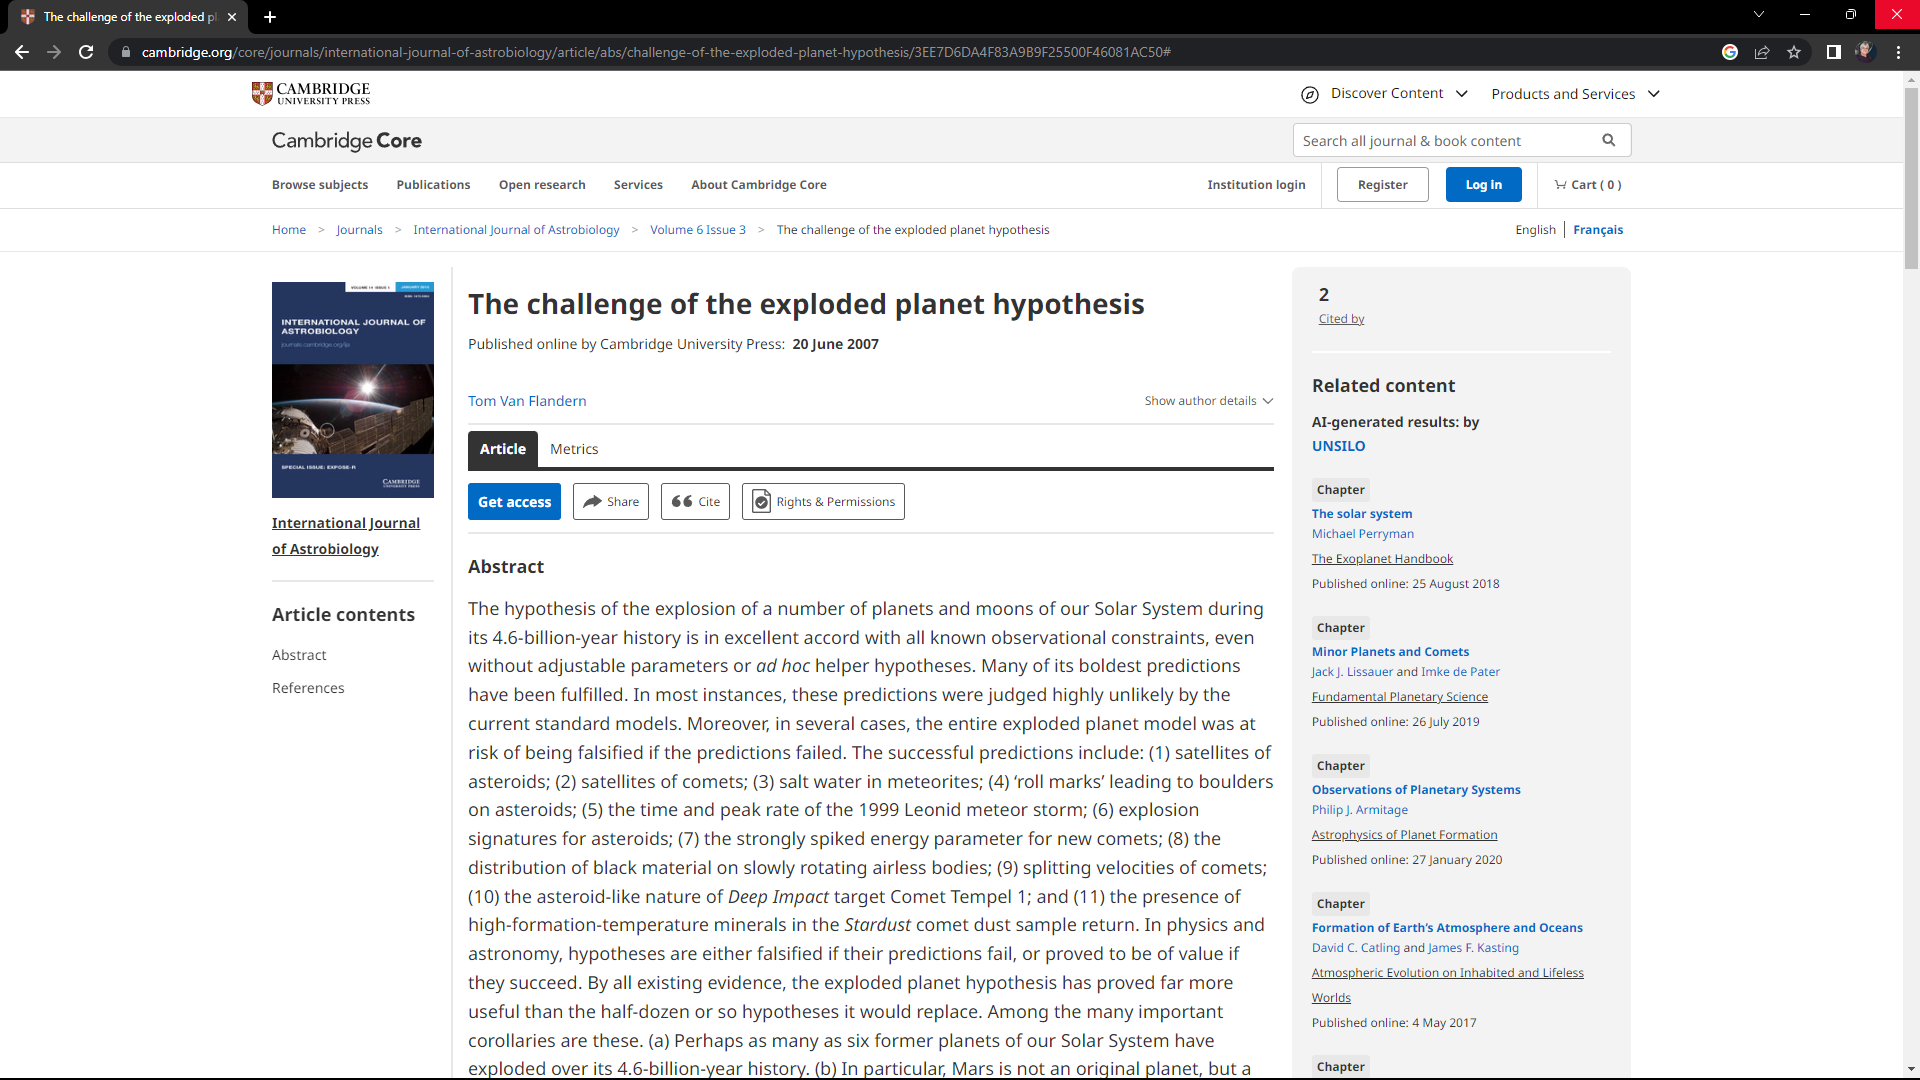The height and width of the screenshot is (1080, 1920).
Task: Click the search magnifier icon
Action: tap(1608, 140)
